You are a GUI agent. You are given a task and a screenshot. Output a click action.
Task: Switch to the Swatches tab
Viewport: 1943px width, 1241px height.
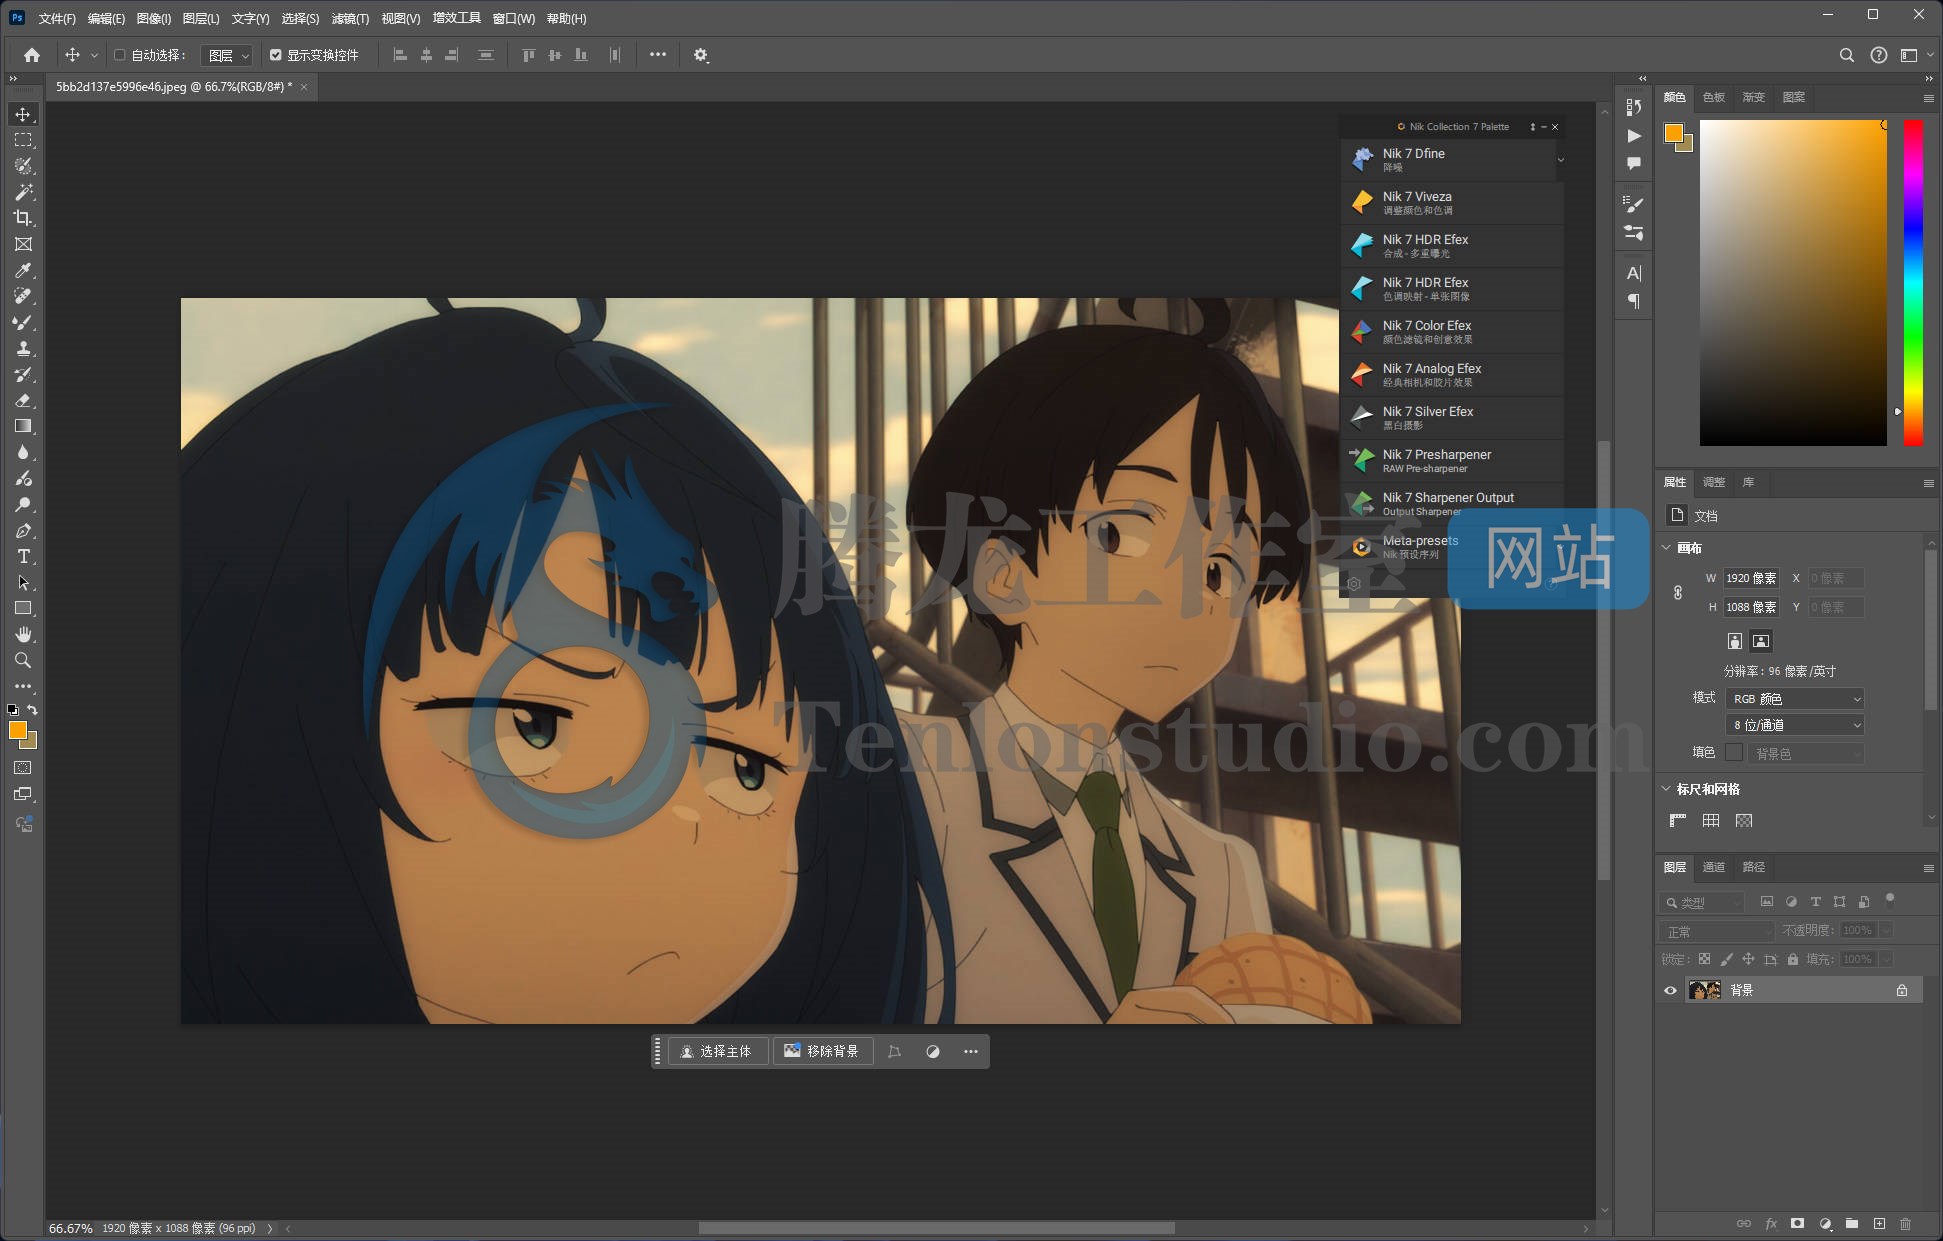(1714, 97)
